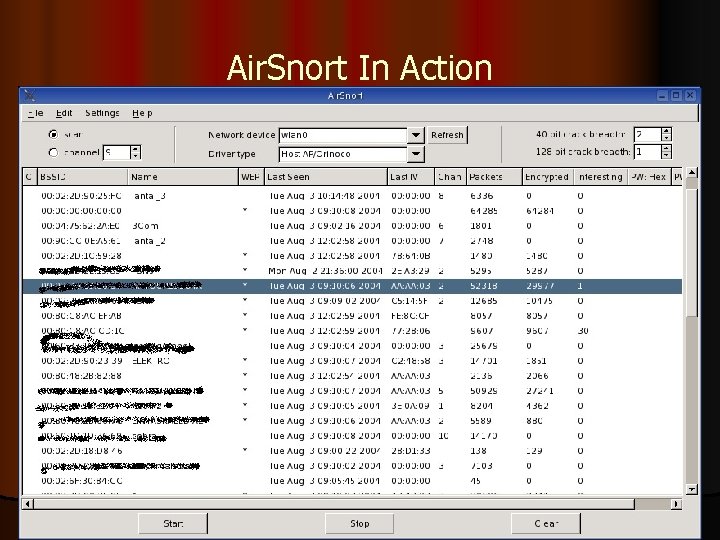Sort by the Interesting column header
The image size is (720, 540).
[x=601, y=177]
